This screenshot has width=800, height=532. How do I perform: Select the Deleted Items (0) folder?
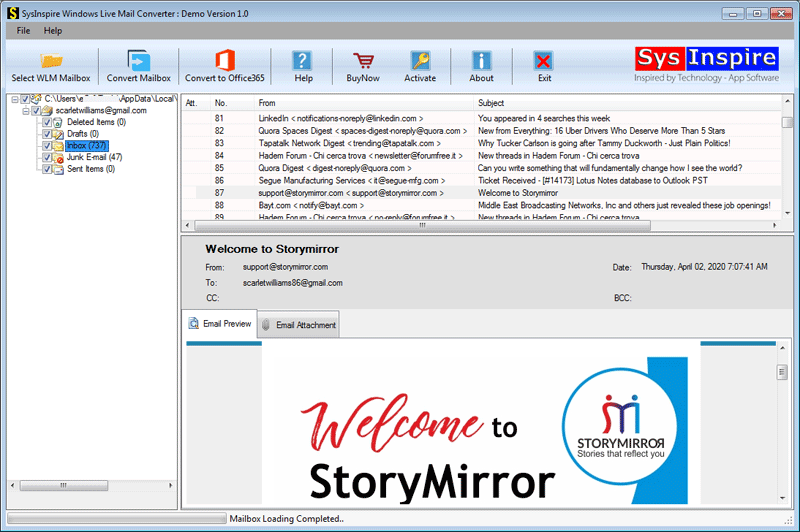click(96, 122)
